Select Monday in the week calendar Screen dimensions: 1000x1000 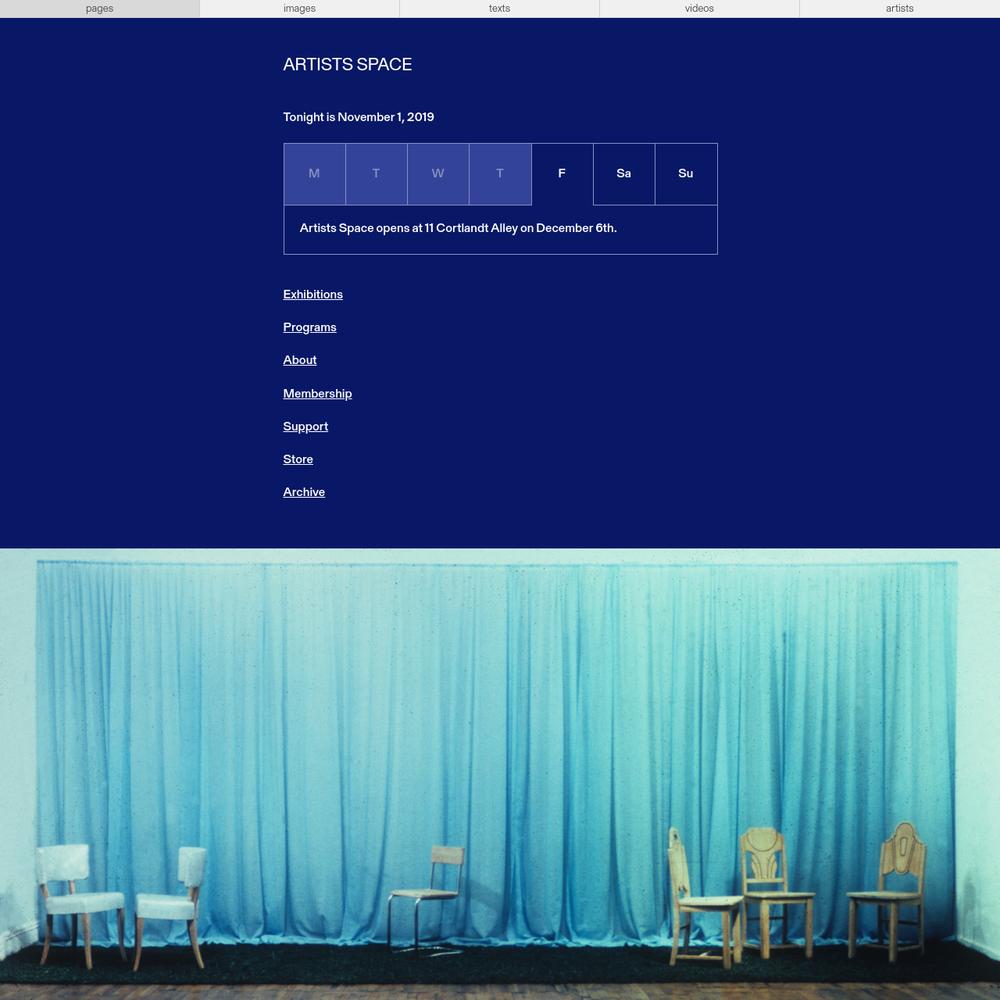314,174
